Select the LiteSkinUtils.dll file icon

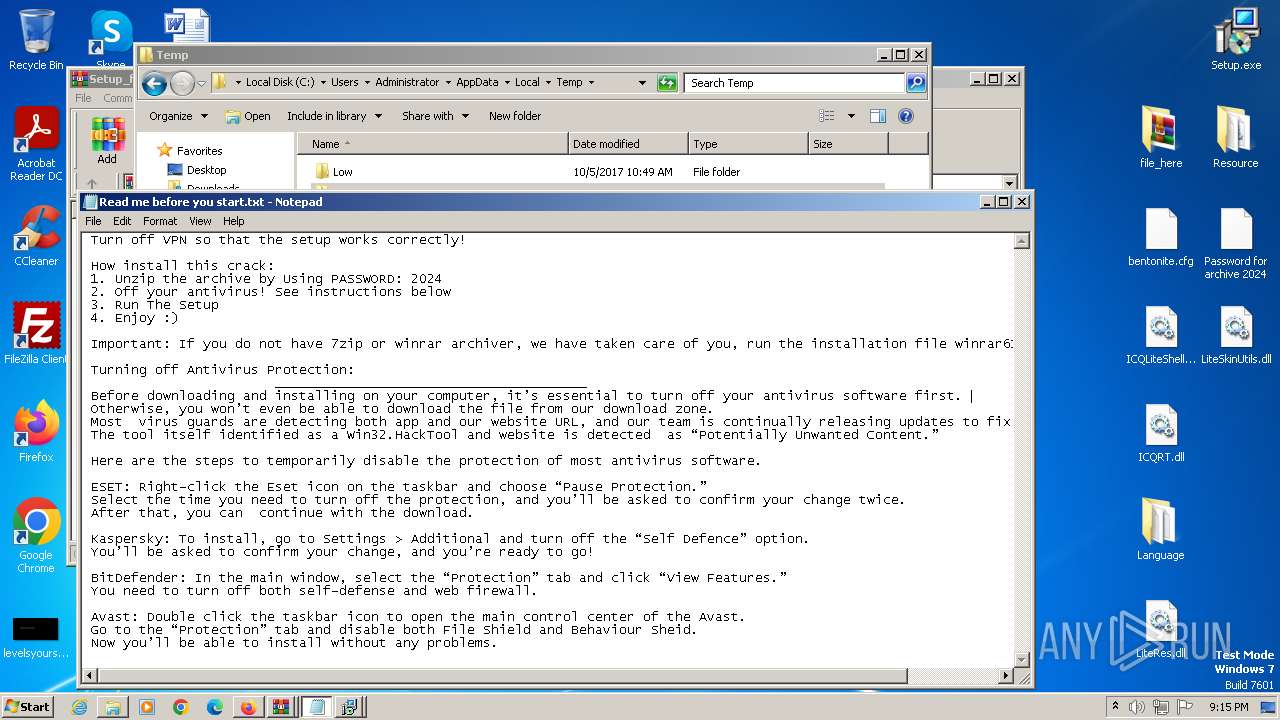click(x=1236, y=335)
